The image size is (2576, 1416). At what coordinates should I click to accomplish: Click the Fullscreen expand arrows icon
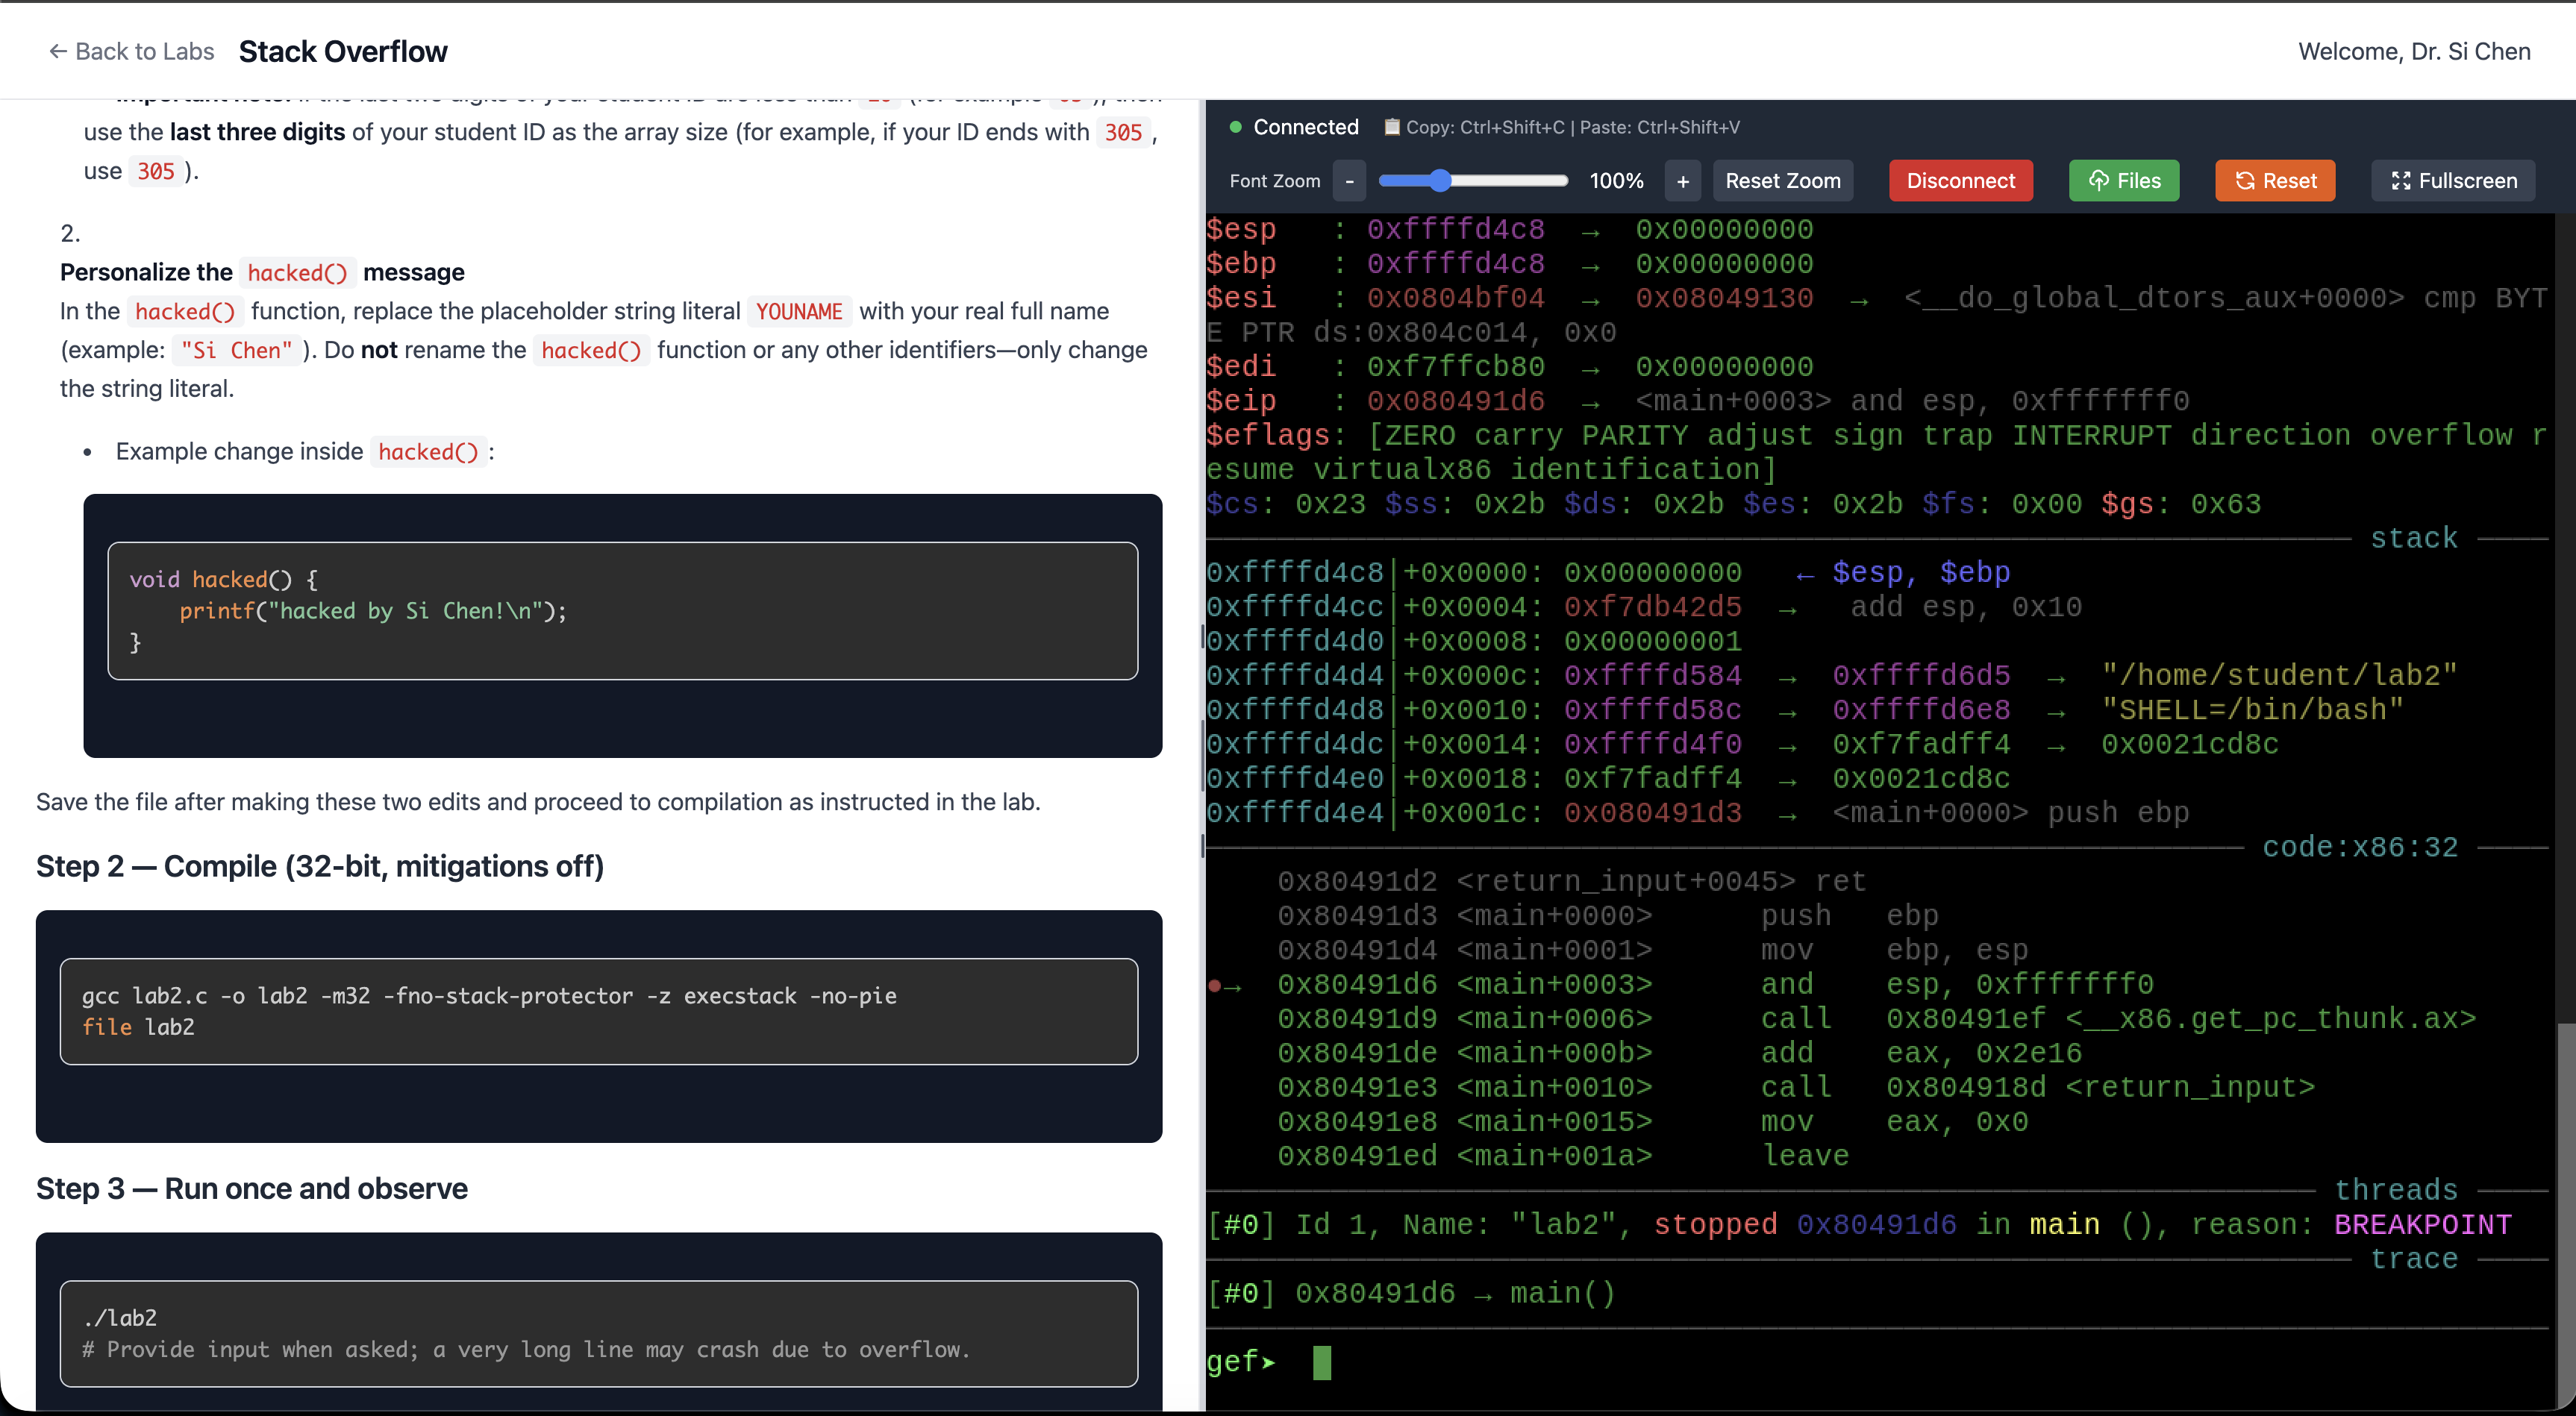pos(2400,180)
